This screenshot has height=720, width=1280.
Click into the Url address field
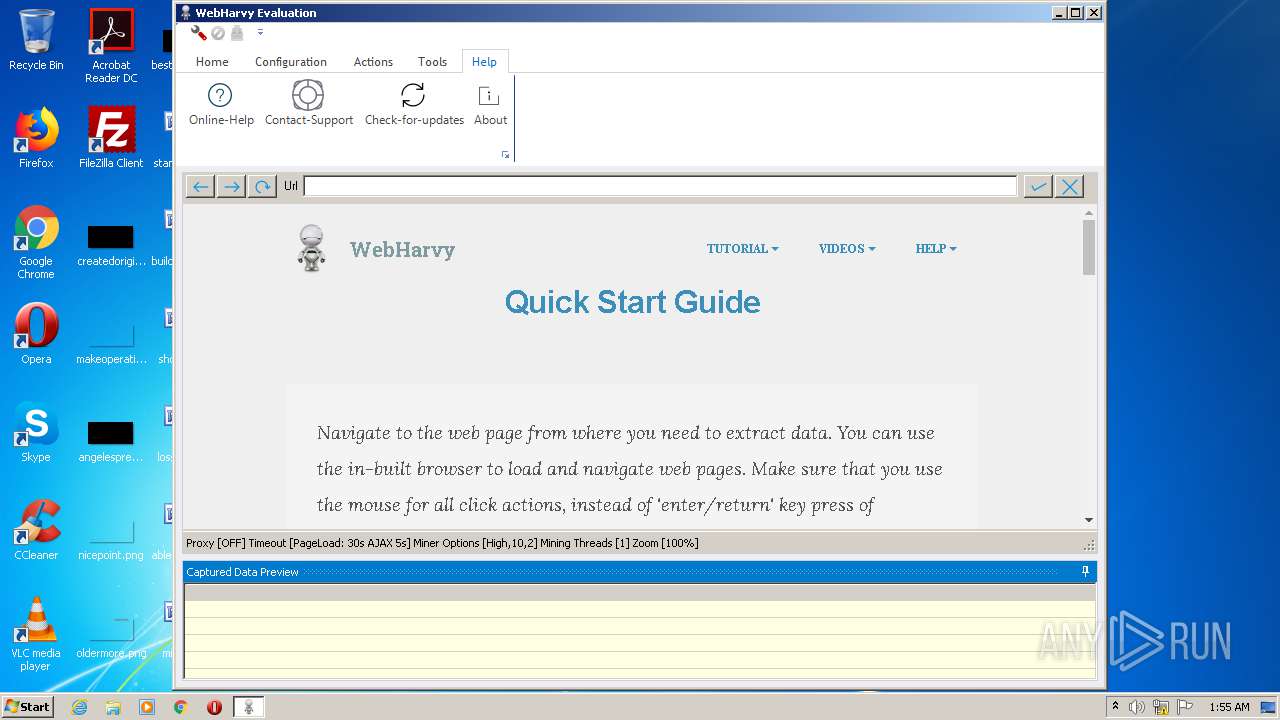point(660,186)
